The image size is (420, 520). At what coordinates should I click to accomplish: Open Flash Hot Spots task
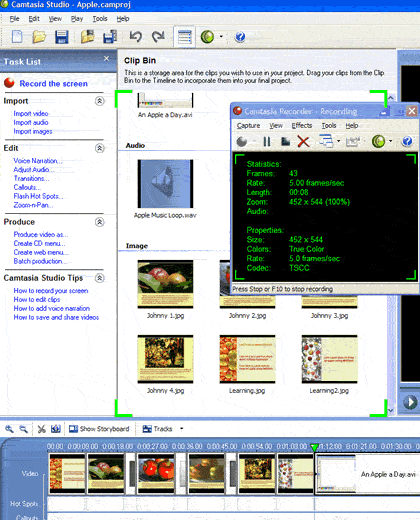39,196
